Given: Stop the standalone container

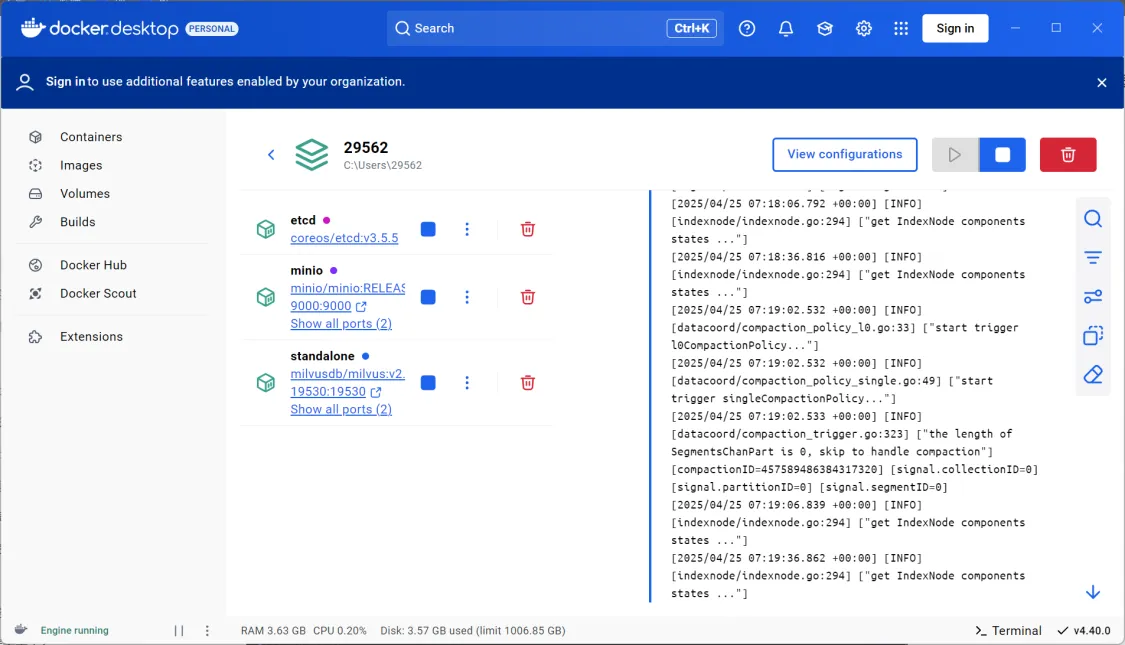Looking at the screenshot, I should [428, 382].
